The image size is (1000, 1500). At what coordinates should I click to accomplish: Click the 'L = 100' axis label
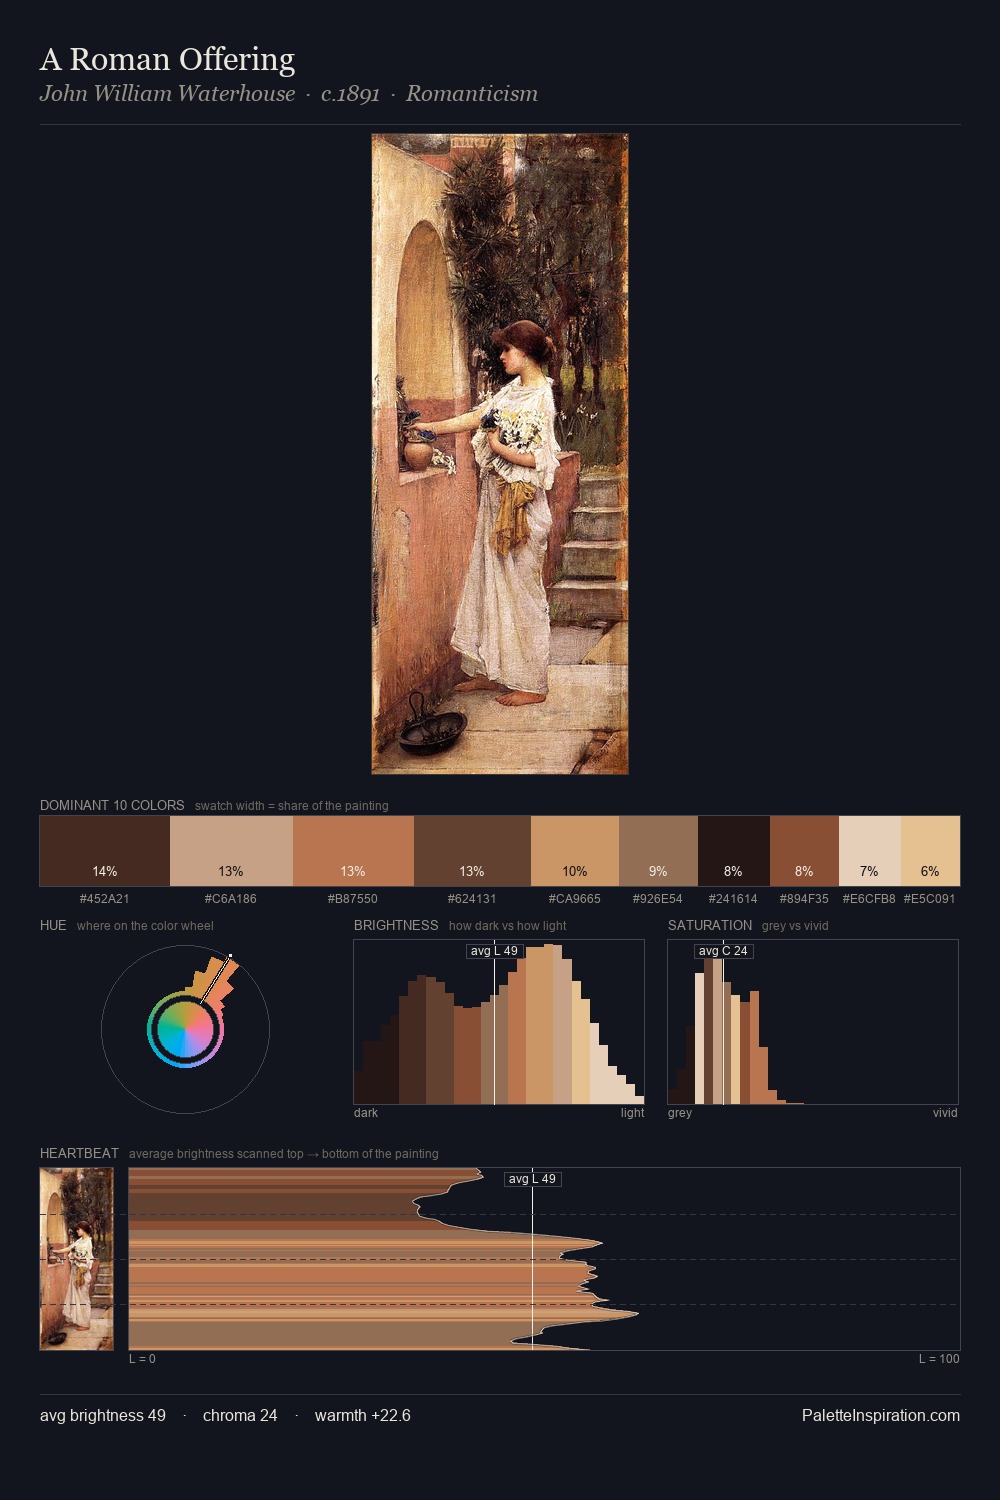tap(940, 1359)
